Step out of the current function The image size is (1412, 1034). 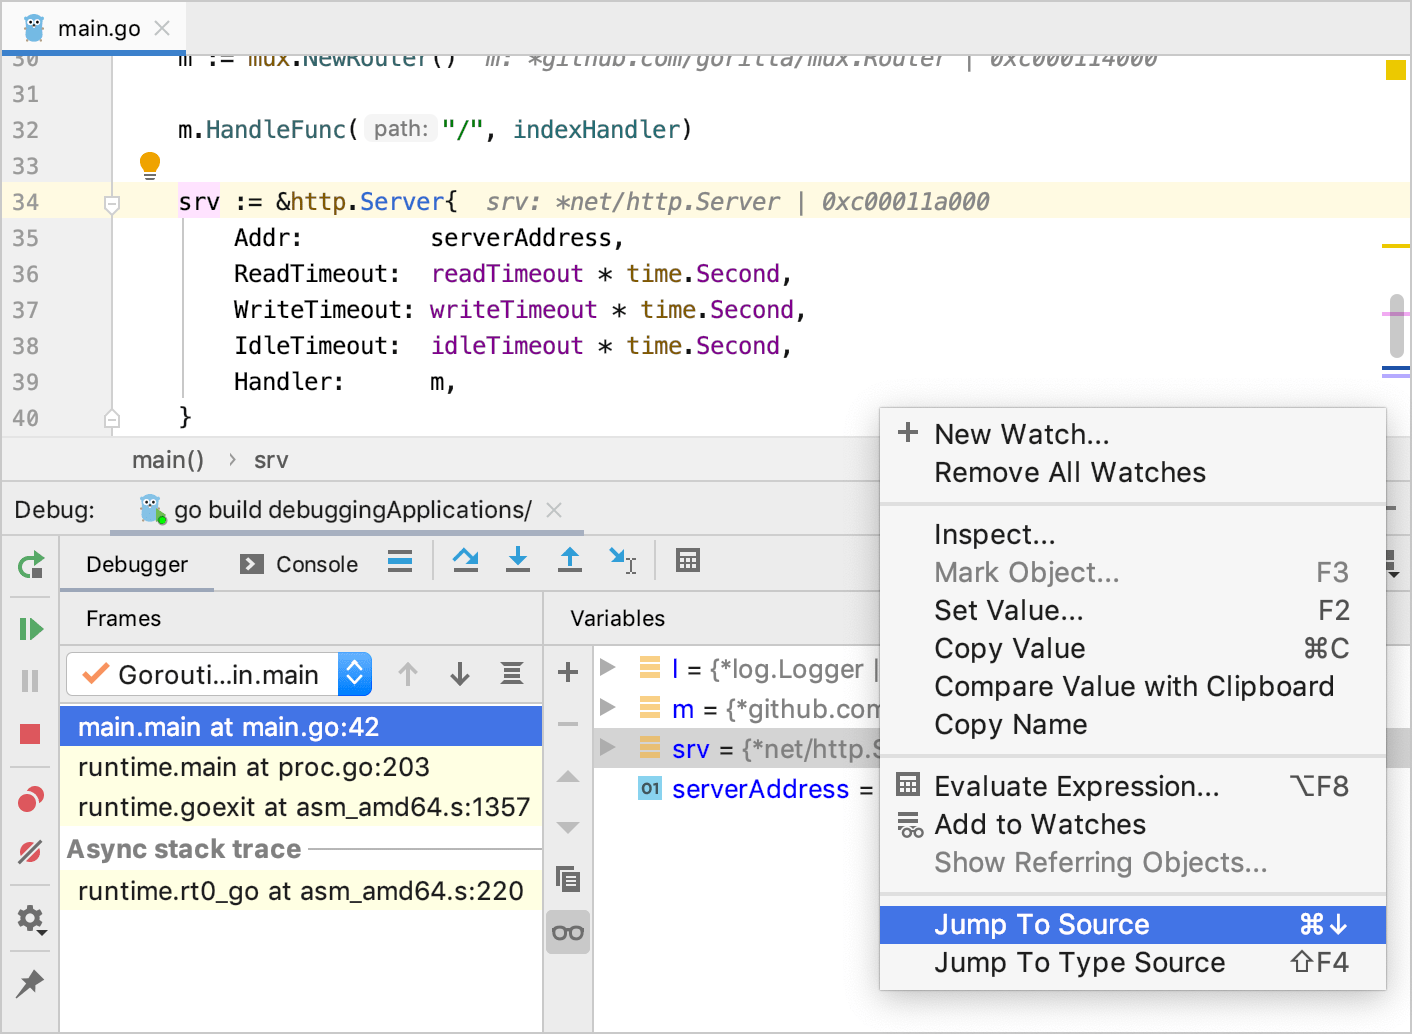pyautogui.click(x=569, y=560)
